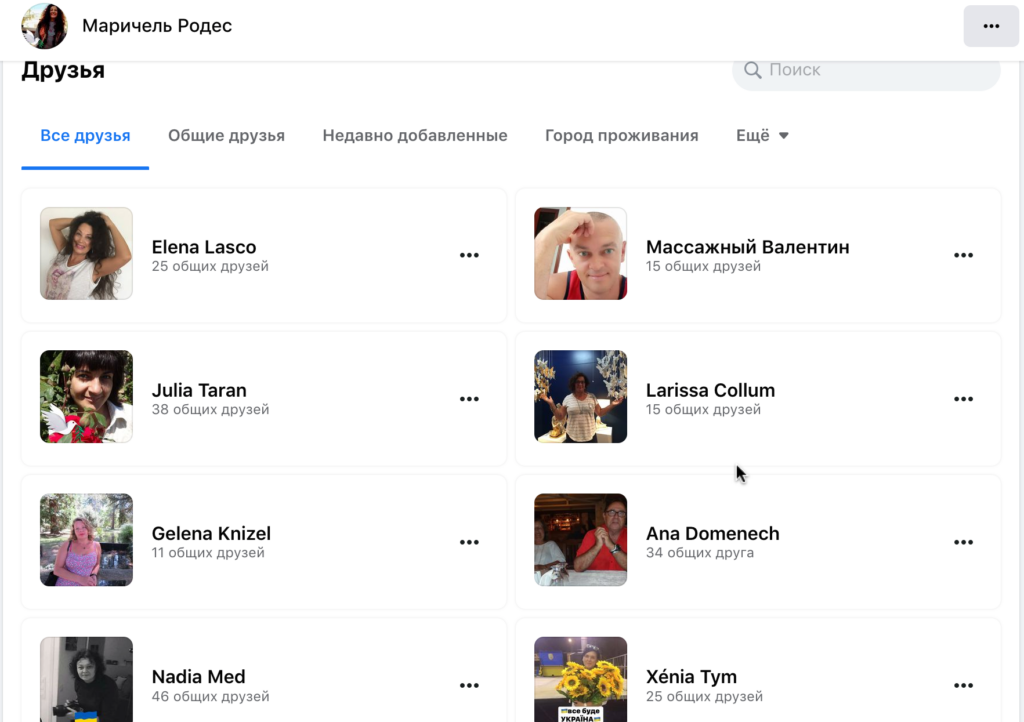Open three-dot menu next to Larissa Collum
Image resolution: width=1024 pixels, height=722 pixels.
[x=963, y=399]
